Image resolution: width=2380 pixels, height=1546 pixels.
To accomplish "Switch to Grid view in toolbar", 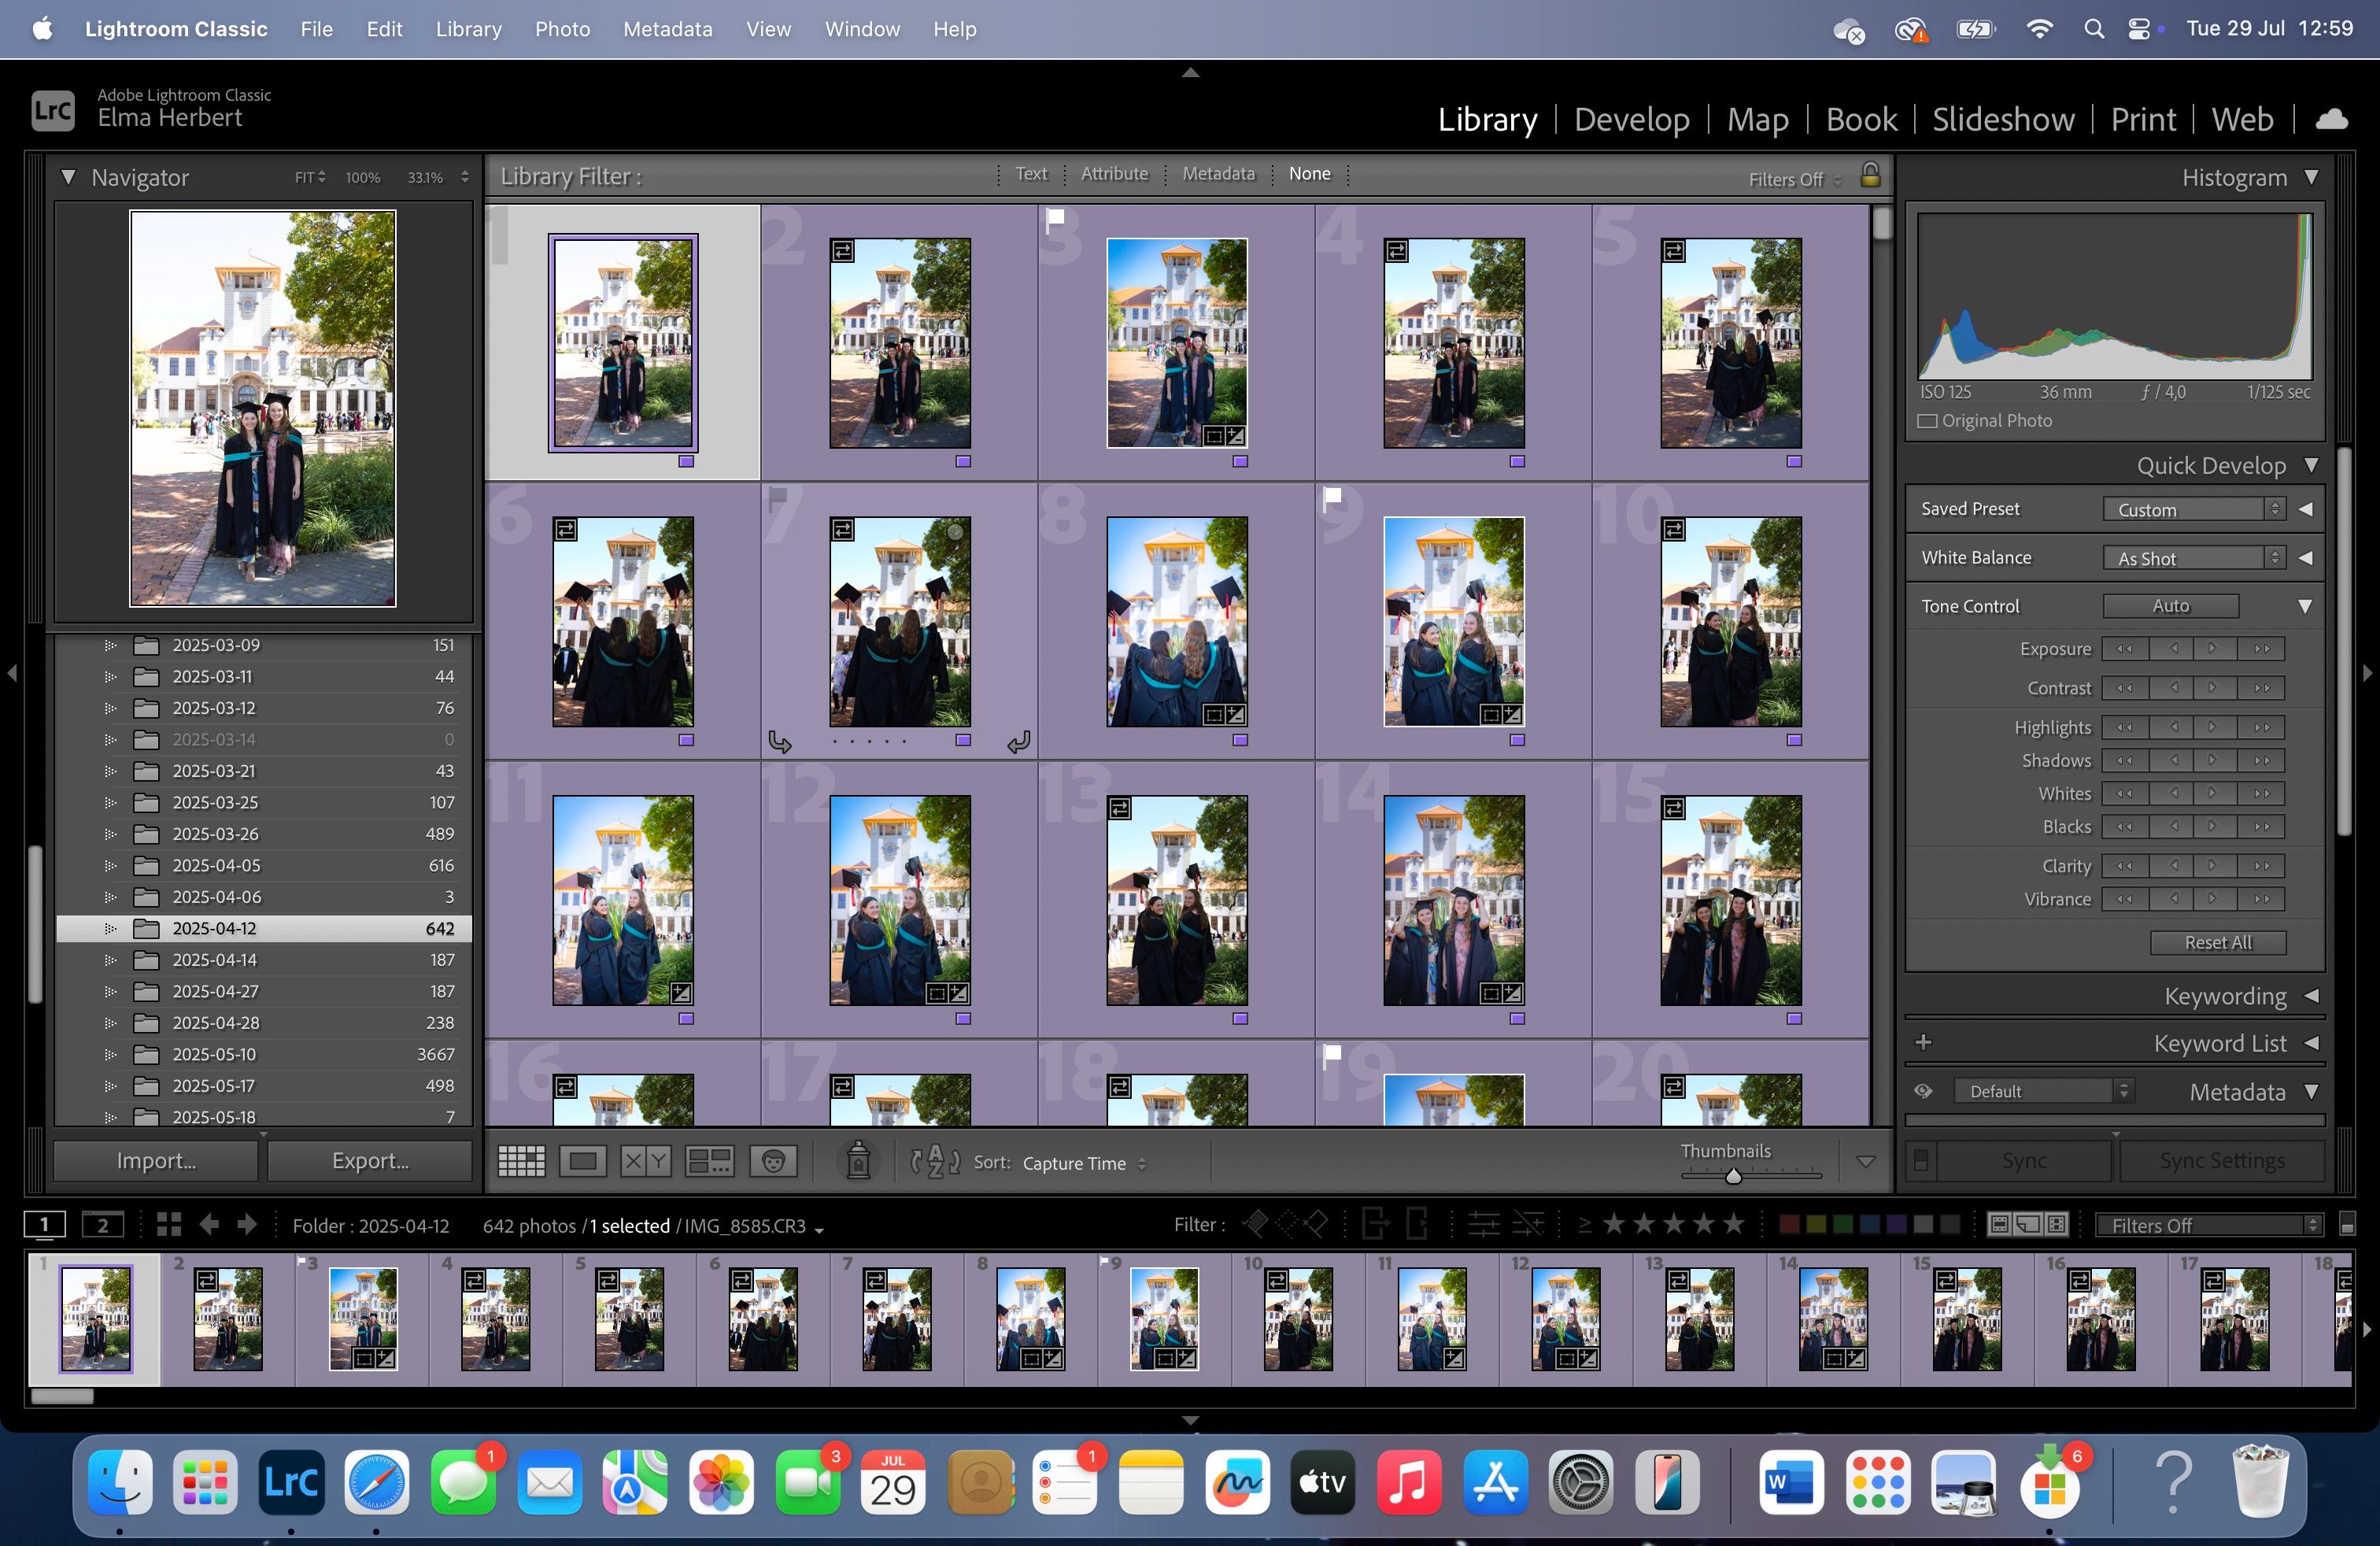I will 521,1161.
